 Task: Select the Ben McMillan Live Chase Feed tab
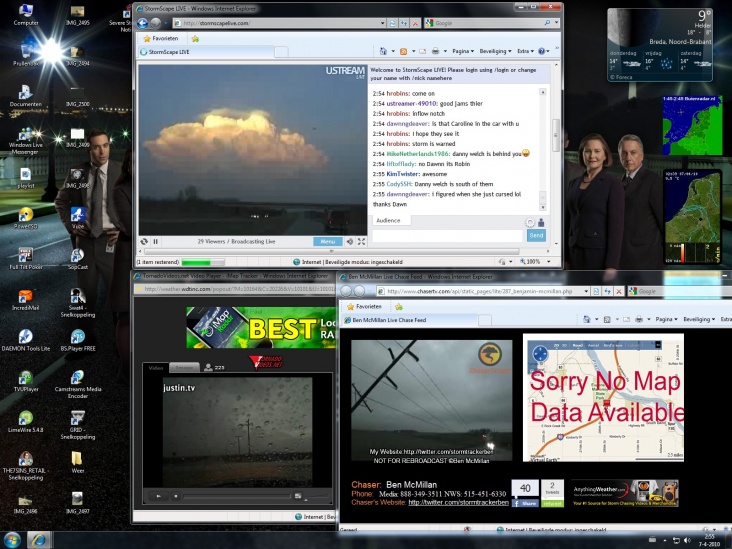point(410,320)
